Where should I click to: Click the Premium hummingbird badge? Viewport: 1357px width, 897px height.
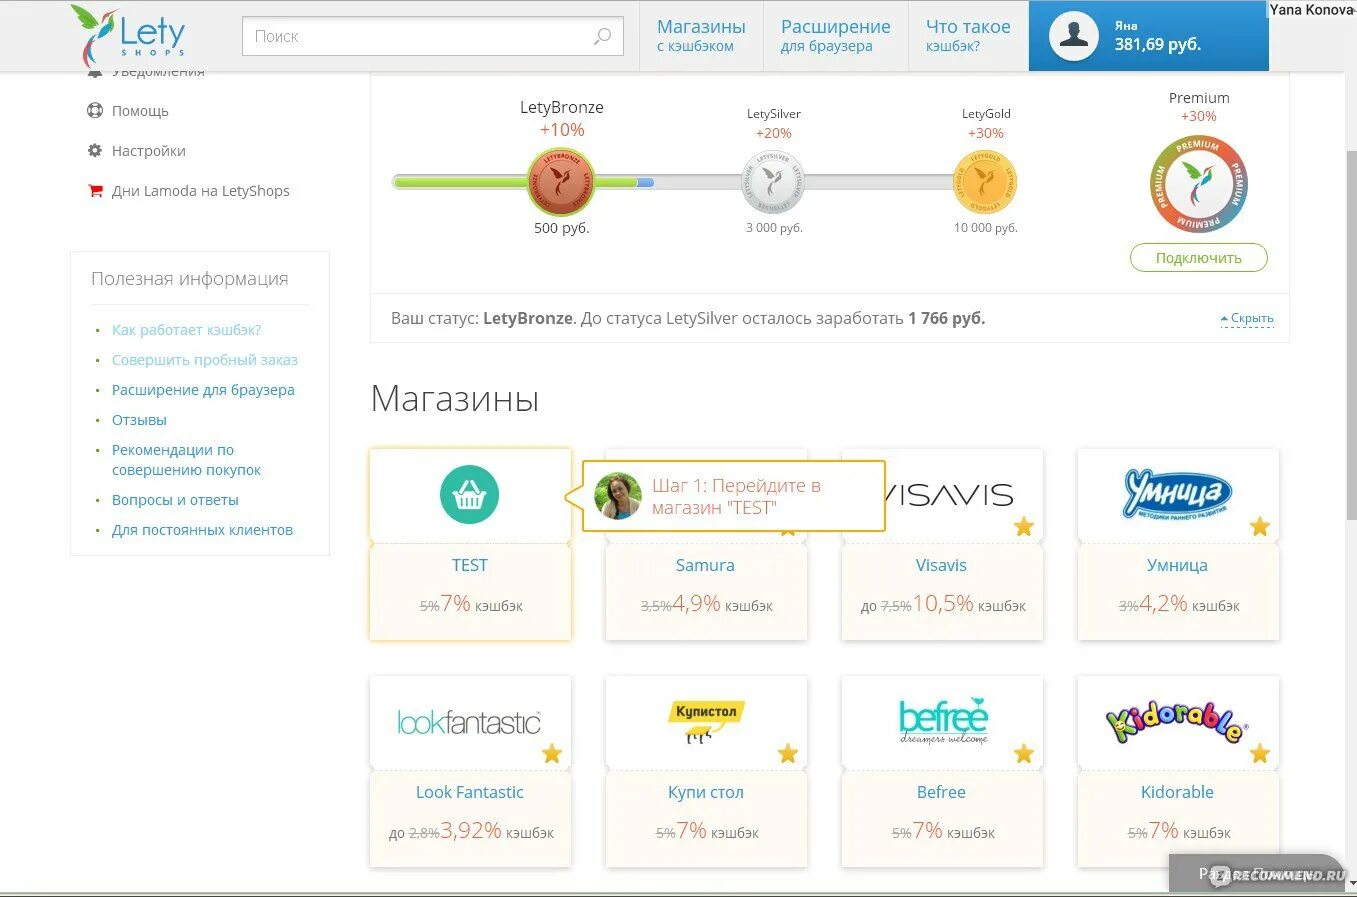coord(1198,183)
